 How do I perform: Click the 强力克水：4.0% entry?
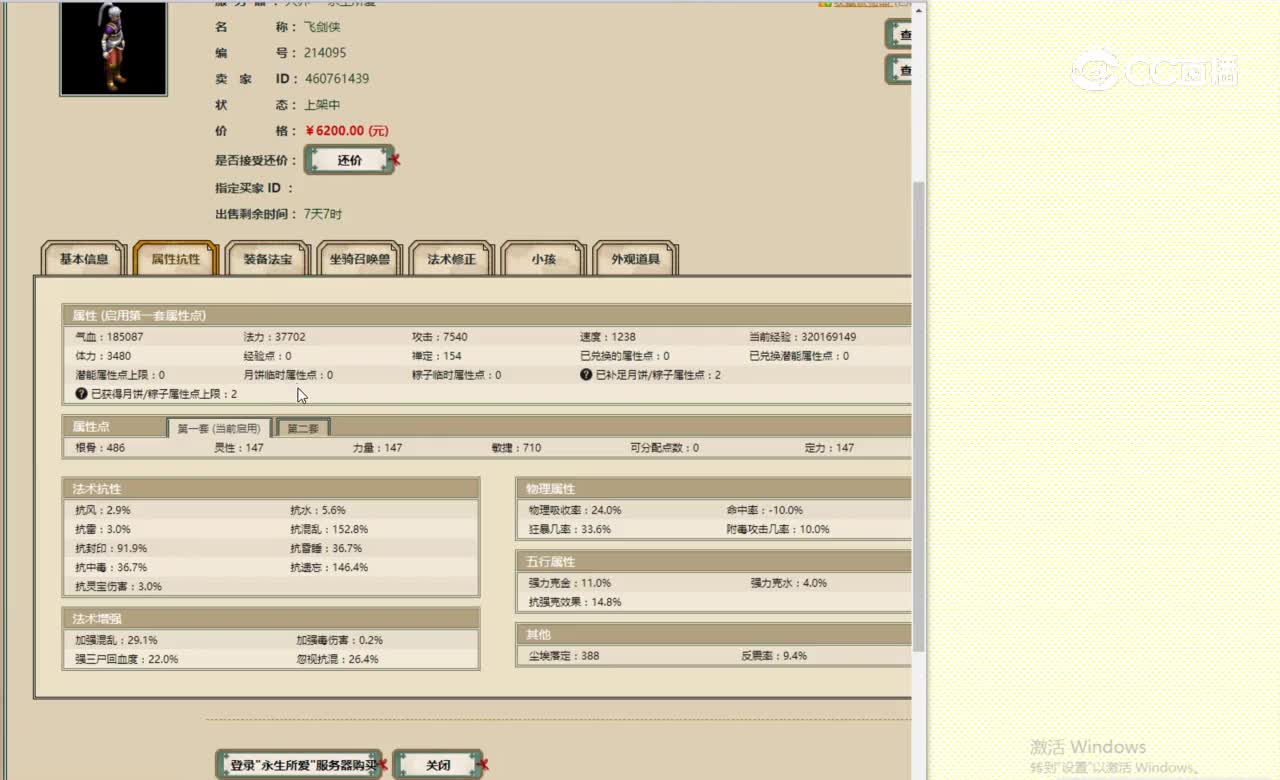tap(789, 583)
